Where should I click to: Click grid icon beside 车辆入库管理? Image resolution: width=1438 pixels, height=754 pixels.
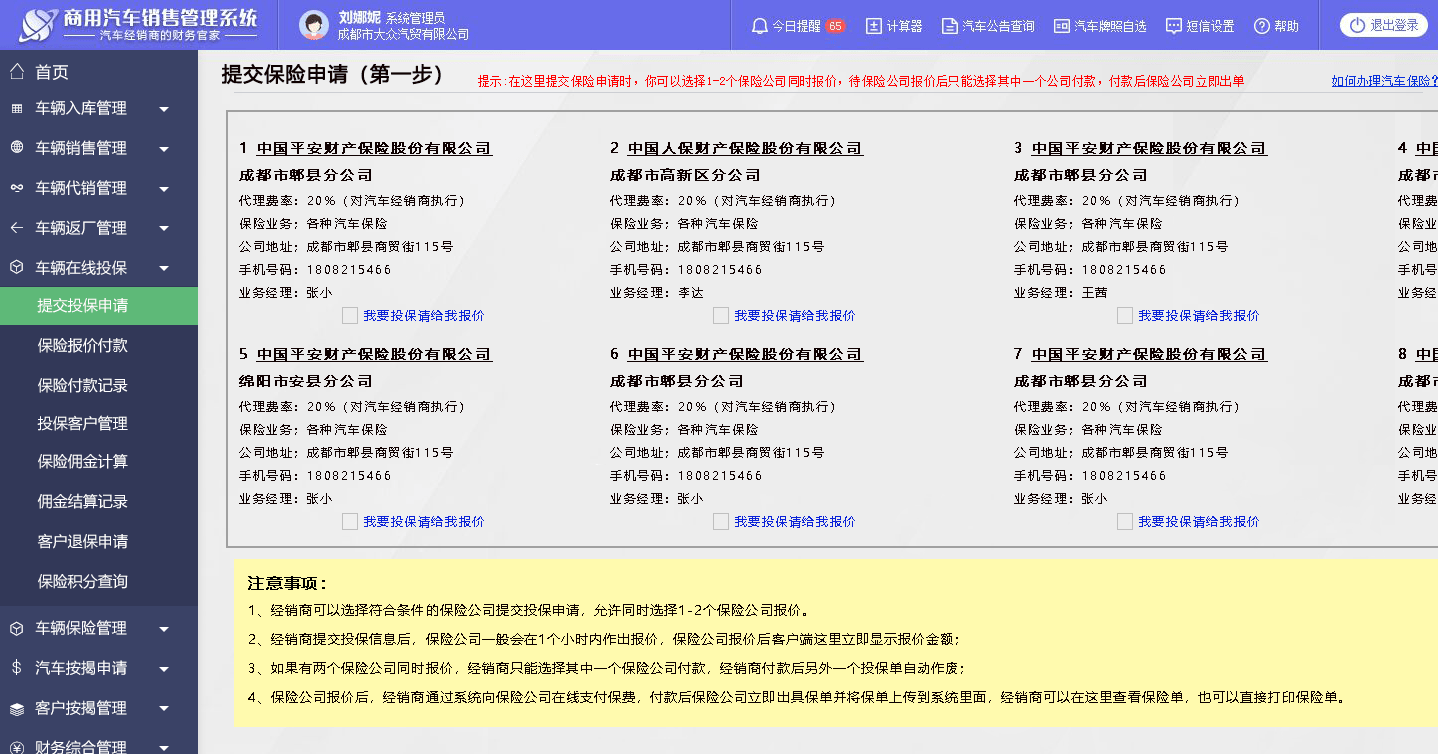tap(17, 108)
